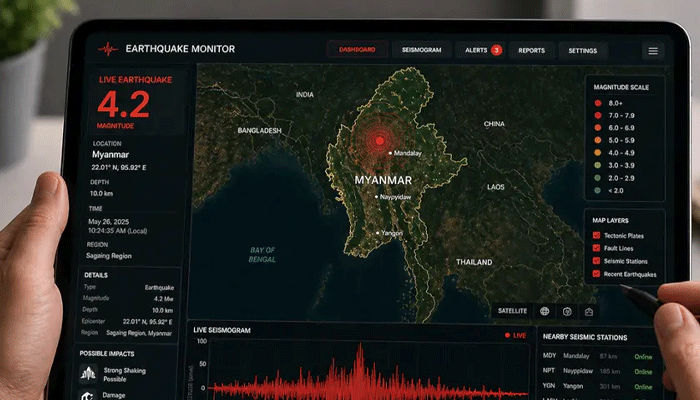Click the red alerts count badge

pos(496,50)
